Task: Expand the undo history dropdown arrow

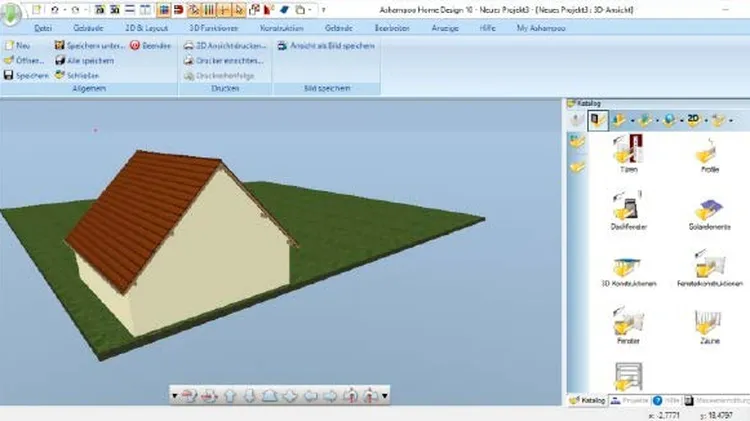Action: point(62,10)
